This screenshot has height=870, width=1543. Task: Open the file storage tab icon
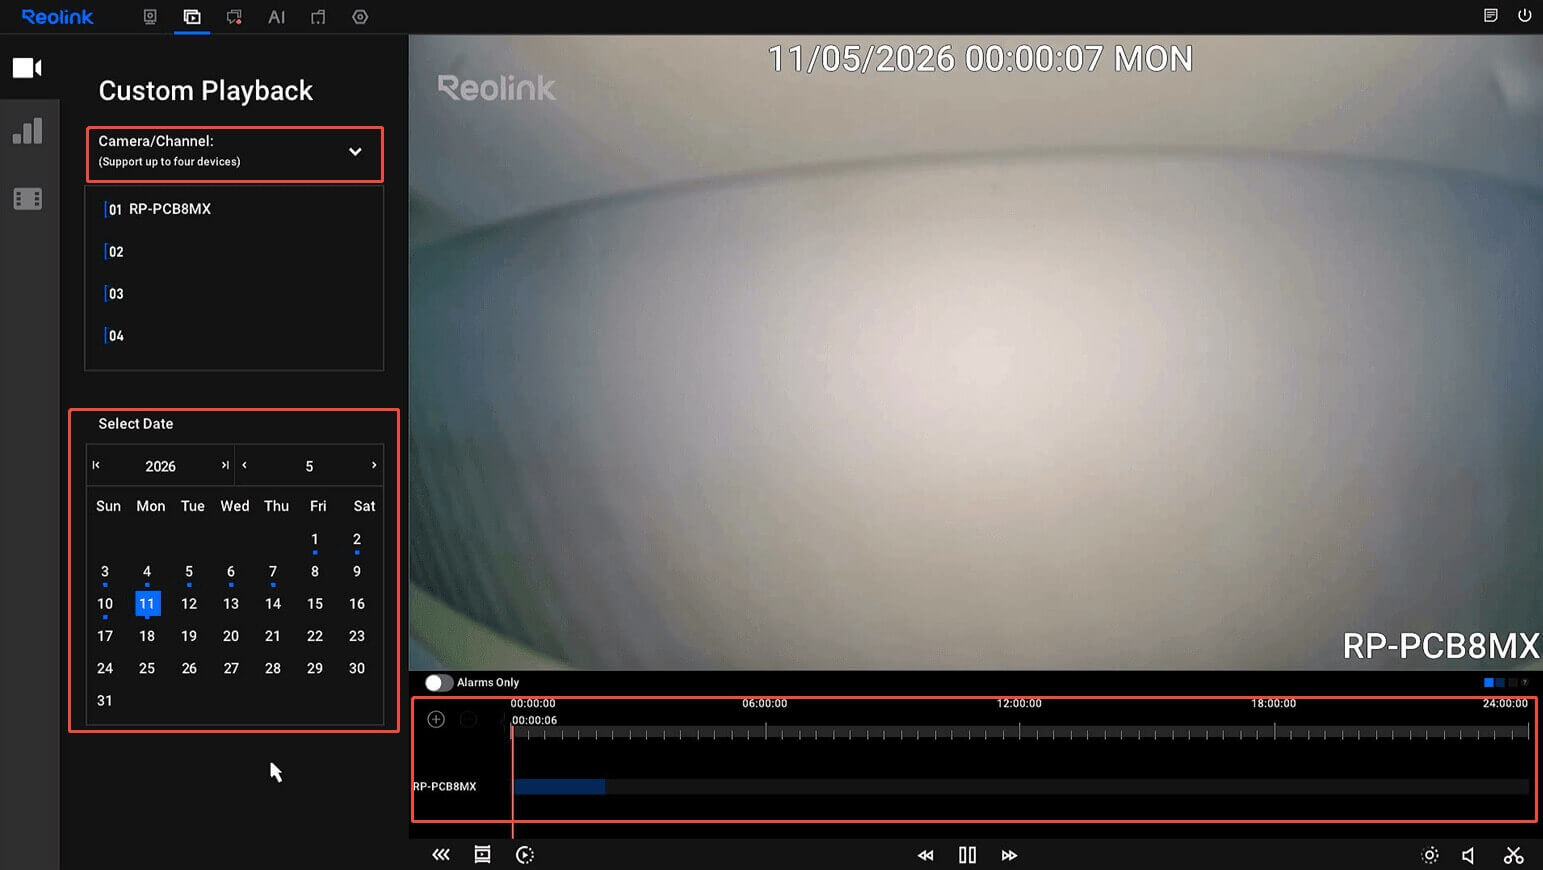click(x=318, y=17)
